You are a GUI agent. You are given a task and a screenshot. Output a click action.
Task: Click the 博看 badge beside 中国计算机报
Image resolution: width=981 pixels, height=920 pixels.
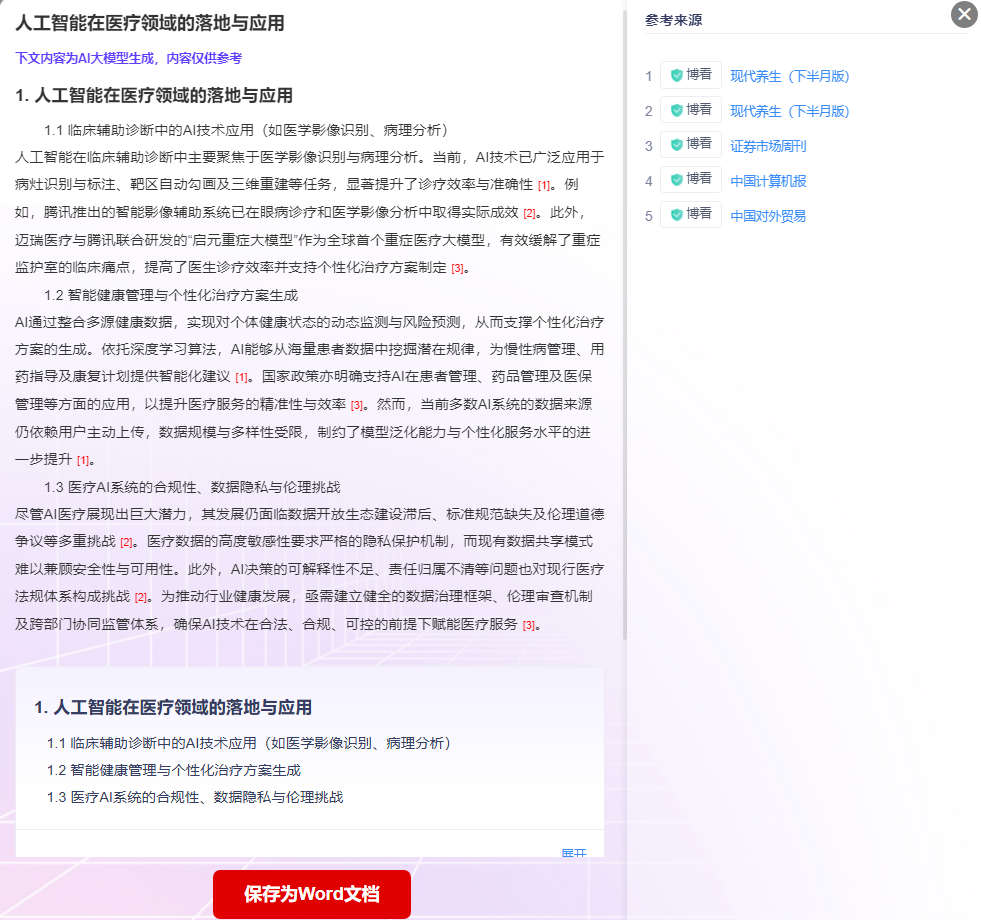click(690, 180)
